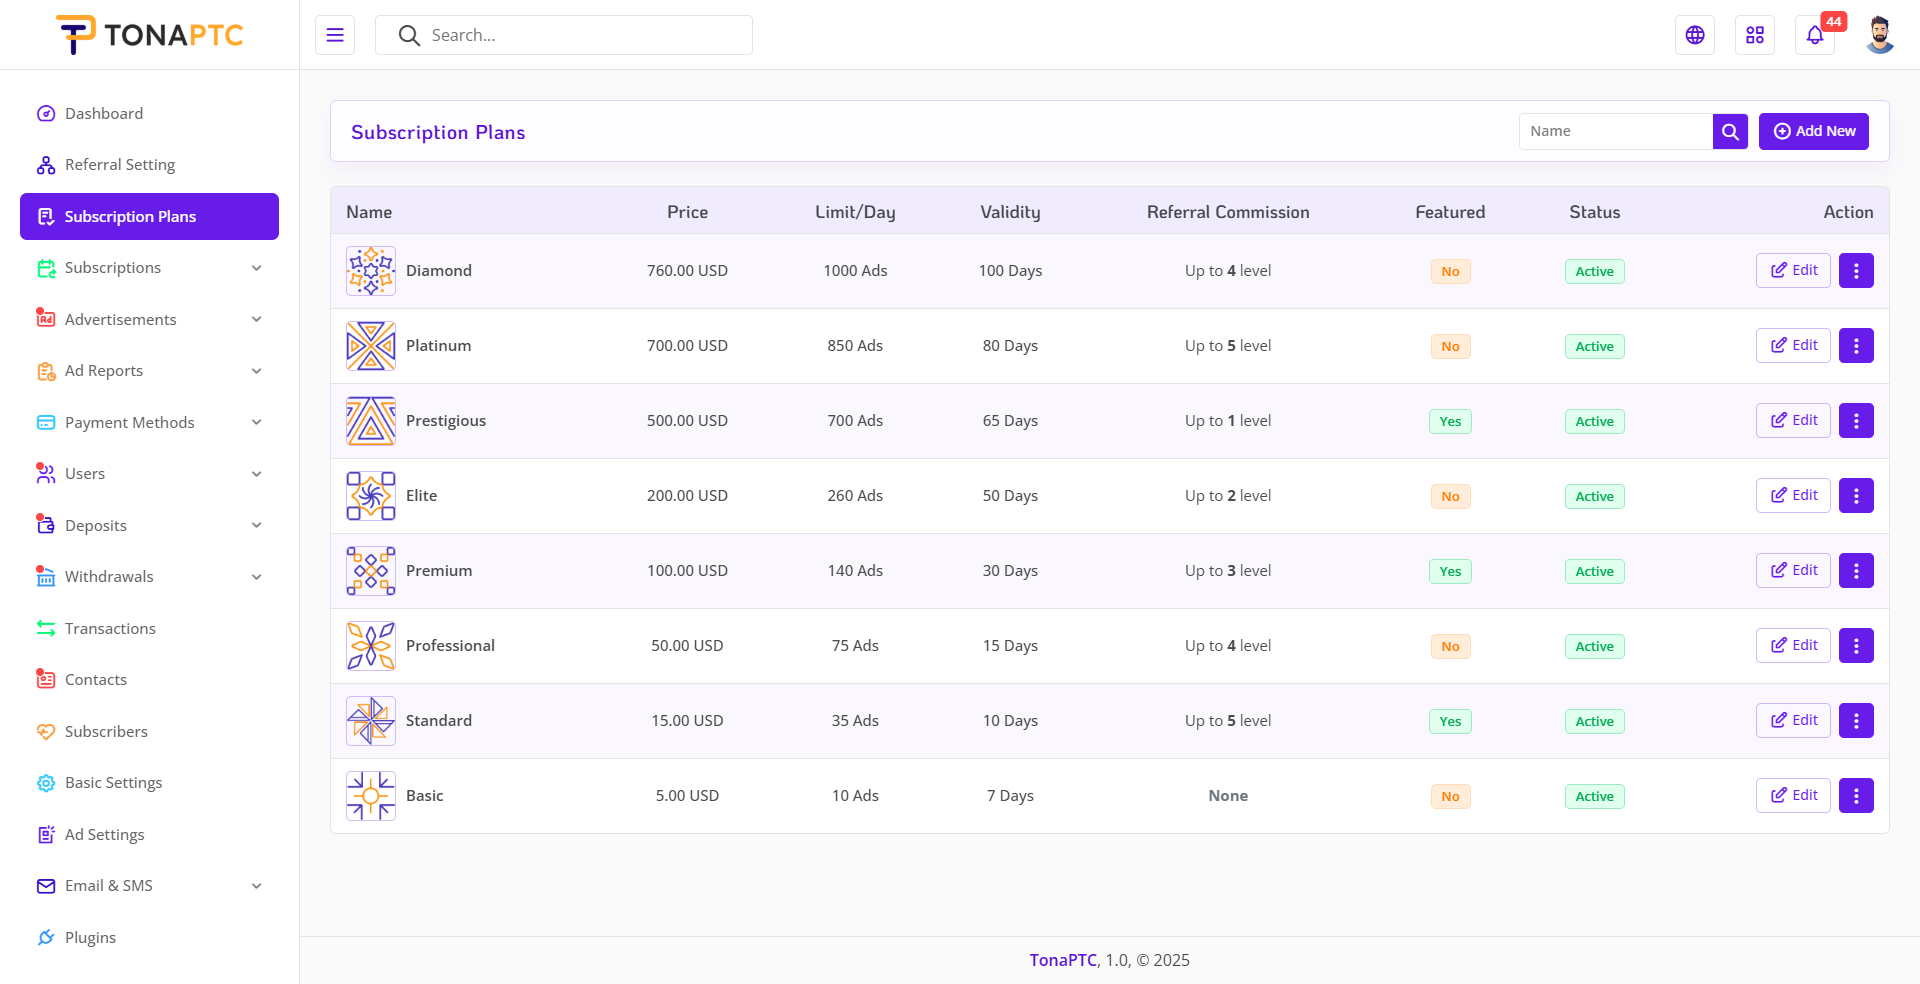Image resolution: width=1920 pixels, height=984 pixels.
Task: Expand the Payment Methods sidebar menu
Action: coord(150,423)
